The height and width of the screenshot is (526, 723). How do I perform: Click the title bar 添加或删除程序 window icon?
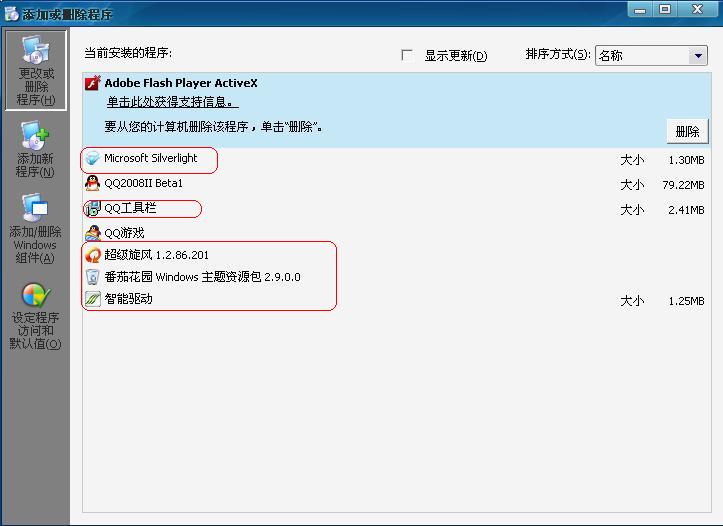coord(12,14)
